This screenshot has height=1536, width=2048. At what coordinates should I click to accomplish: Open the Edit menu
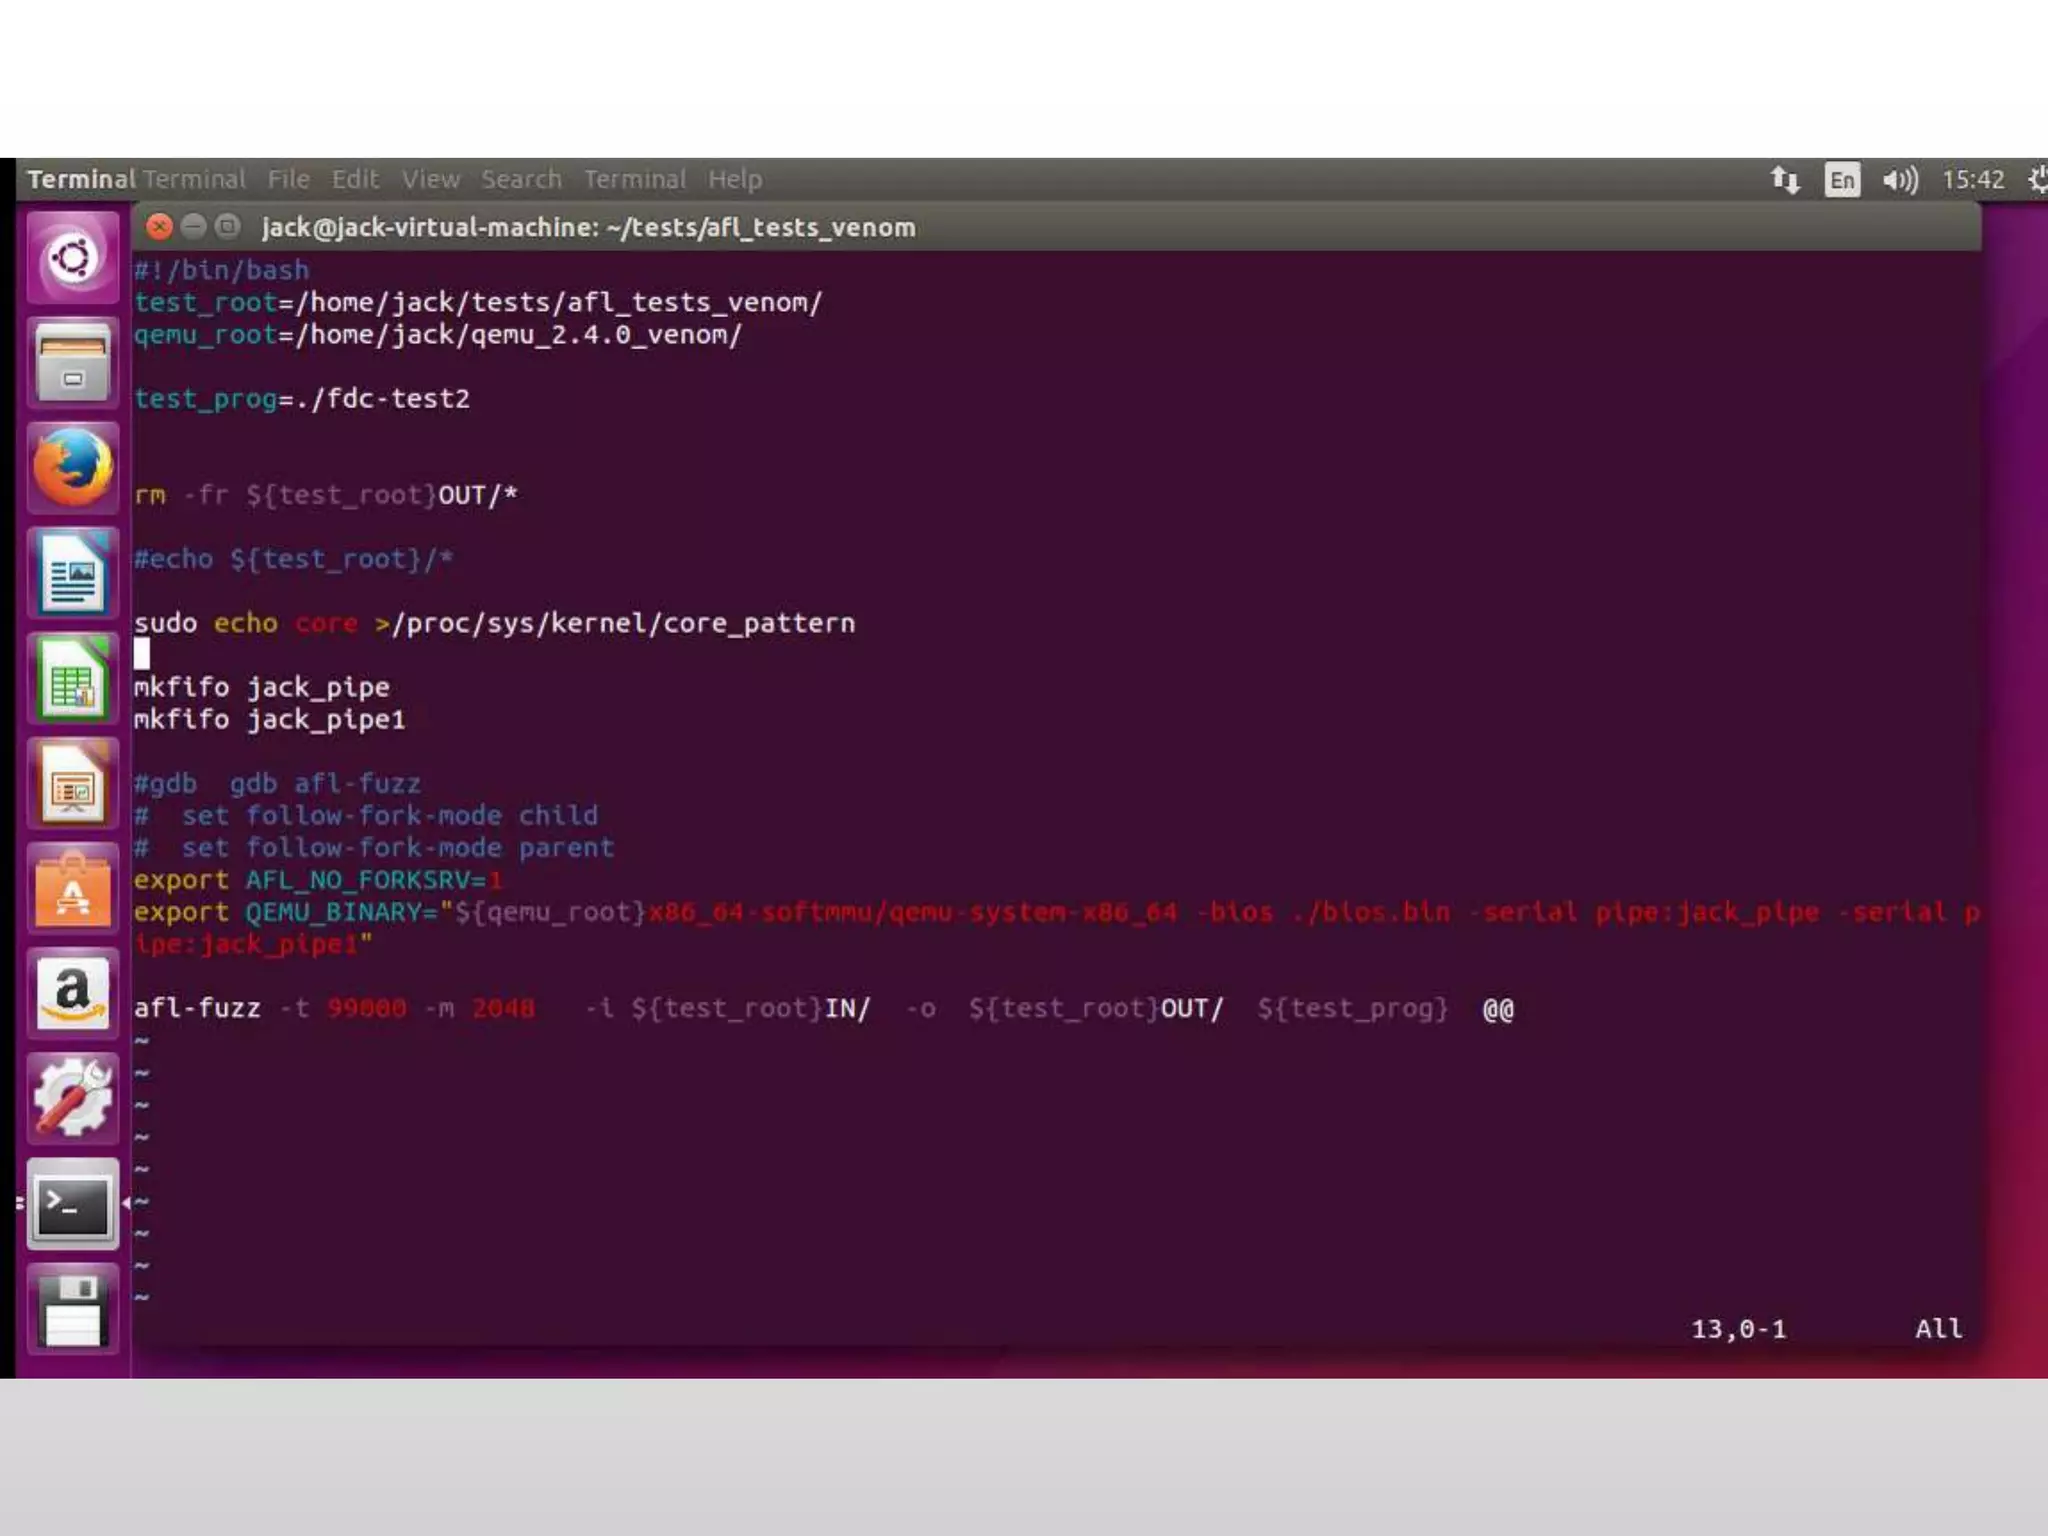point(355,180)
